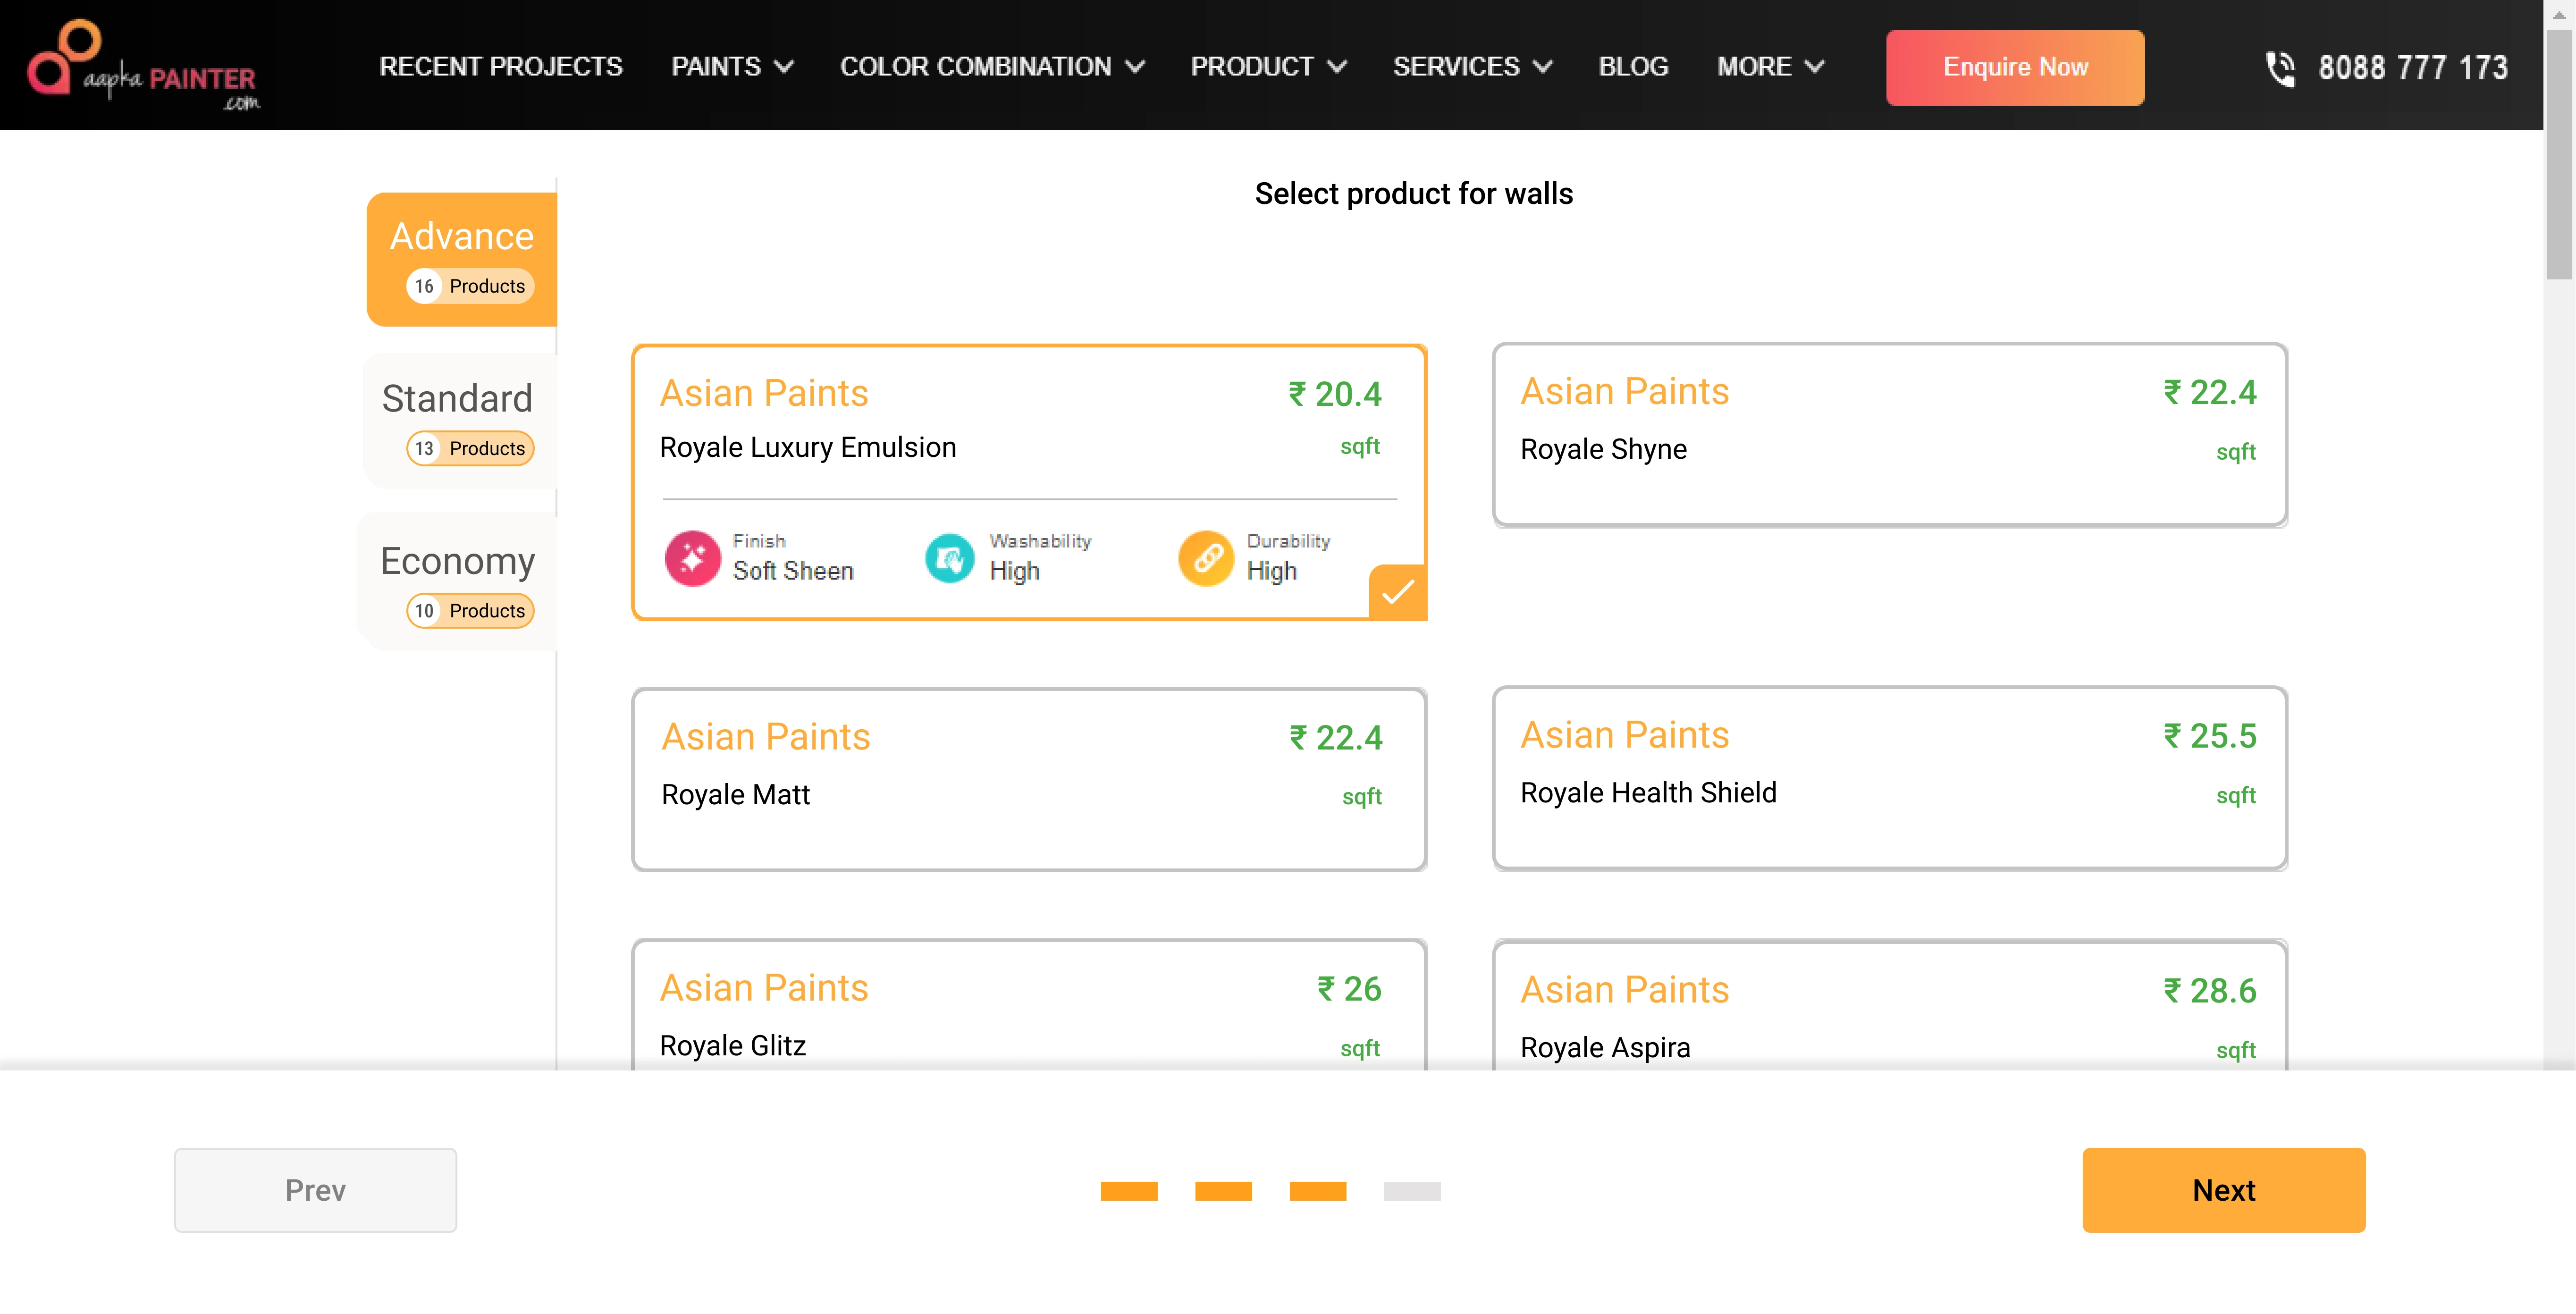2576x1314 pixels.
Task: Click the selected checkmark on Royale Luxury Emulsion
Action: (x=1397, y=592)
